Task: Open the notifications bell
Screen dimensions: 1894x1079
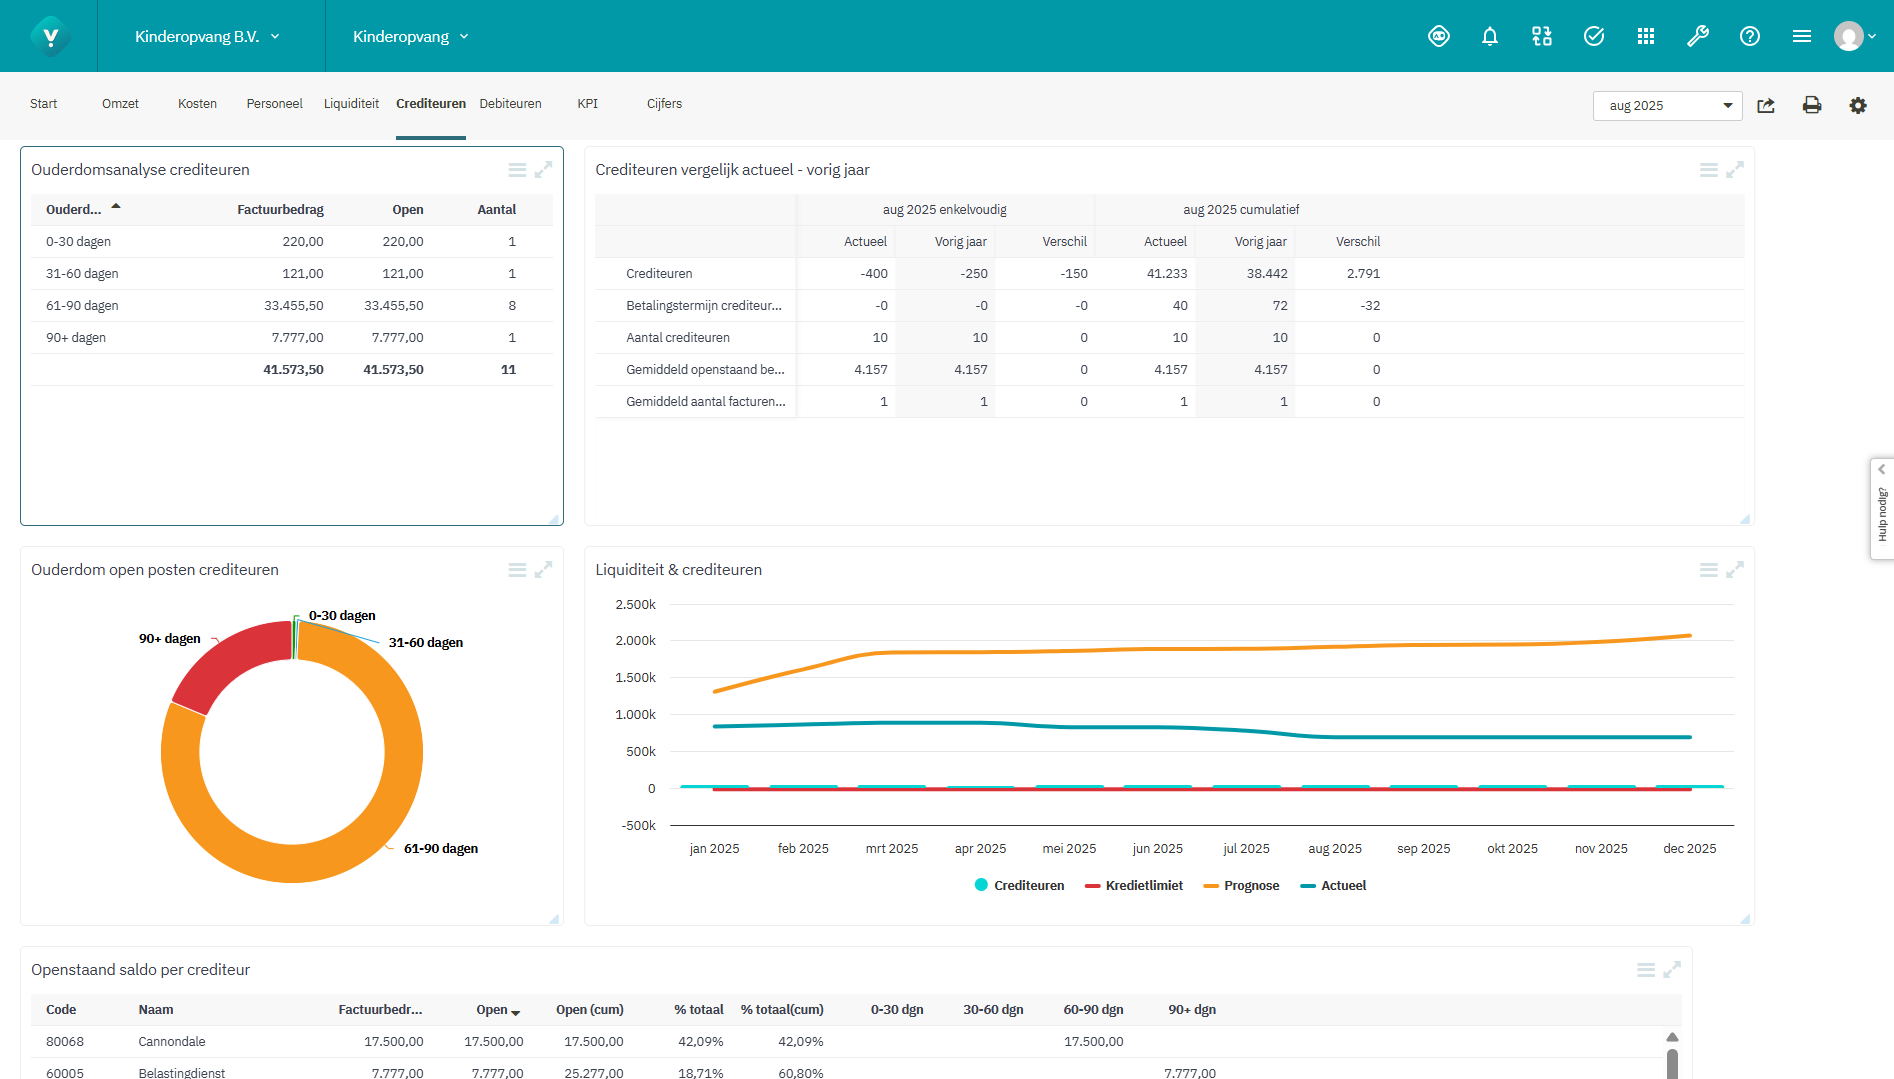Action: (1489, 37)
